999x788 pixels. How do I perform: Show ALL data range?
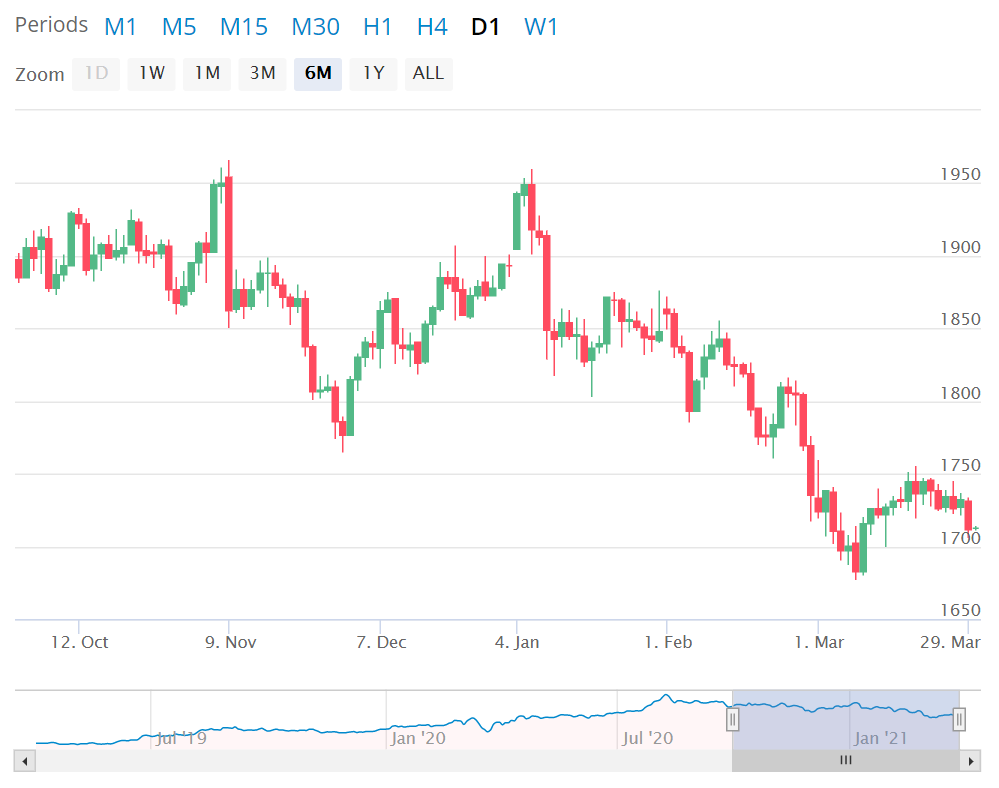coord(429,74)
